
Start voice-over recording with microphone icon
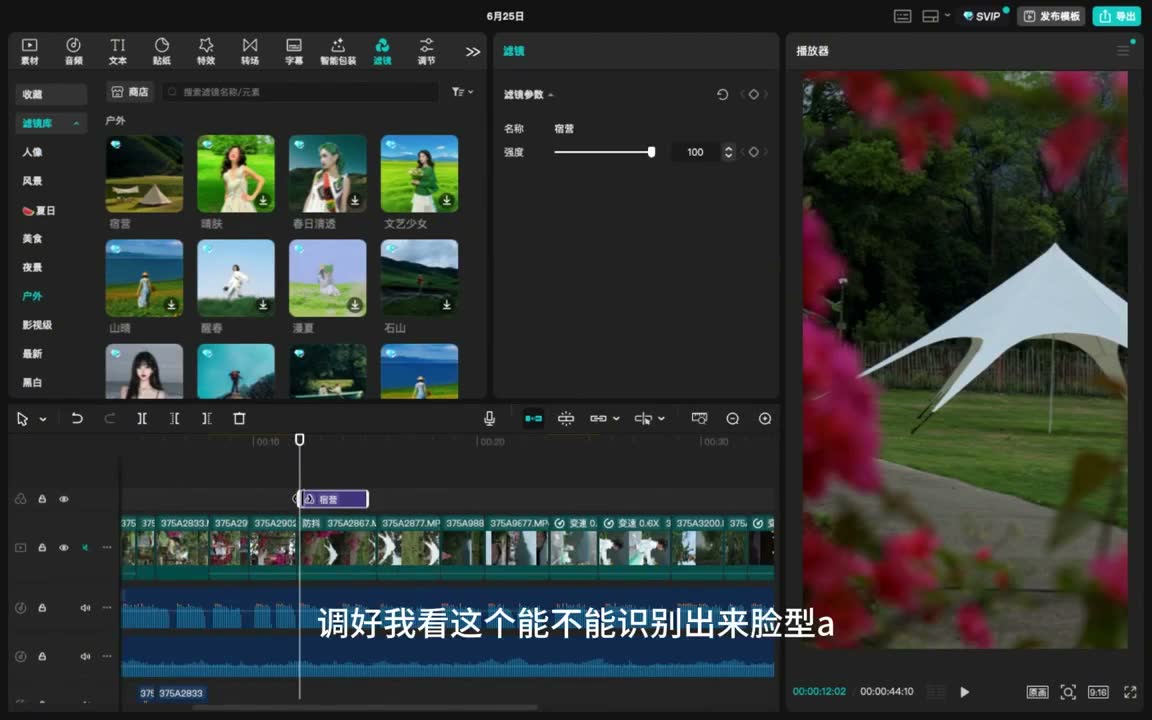[489, 418]
